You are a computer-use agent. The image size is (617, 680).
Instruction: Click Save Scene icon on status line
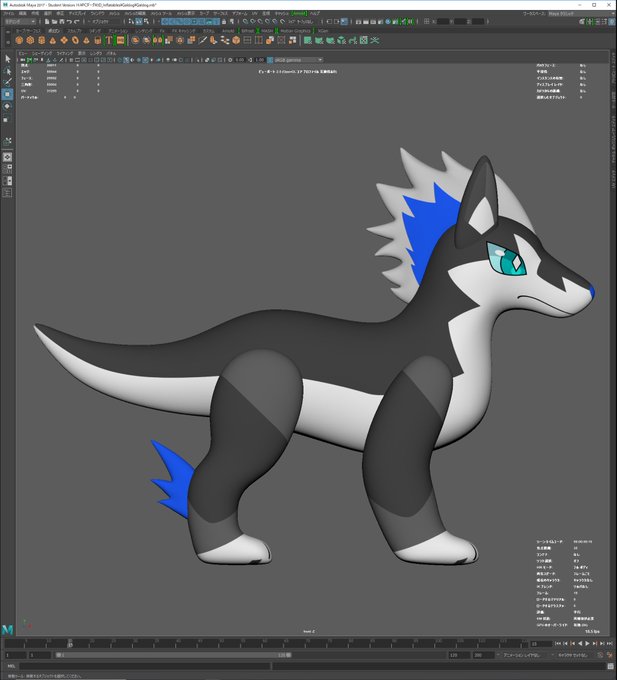[x=62, y=21]
